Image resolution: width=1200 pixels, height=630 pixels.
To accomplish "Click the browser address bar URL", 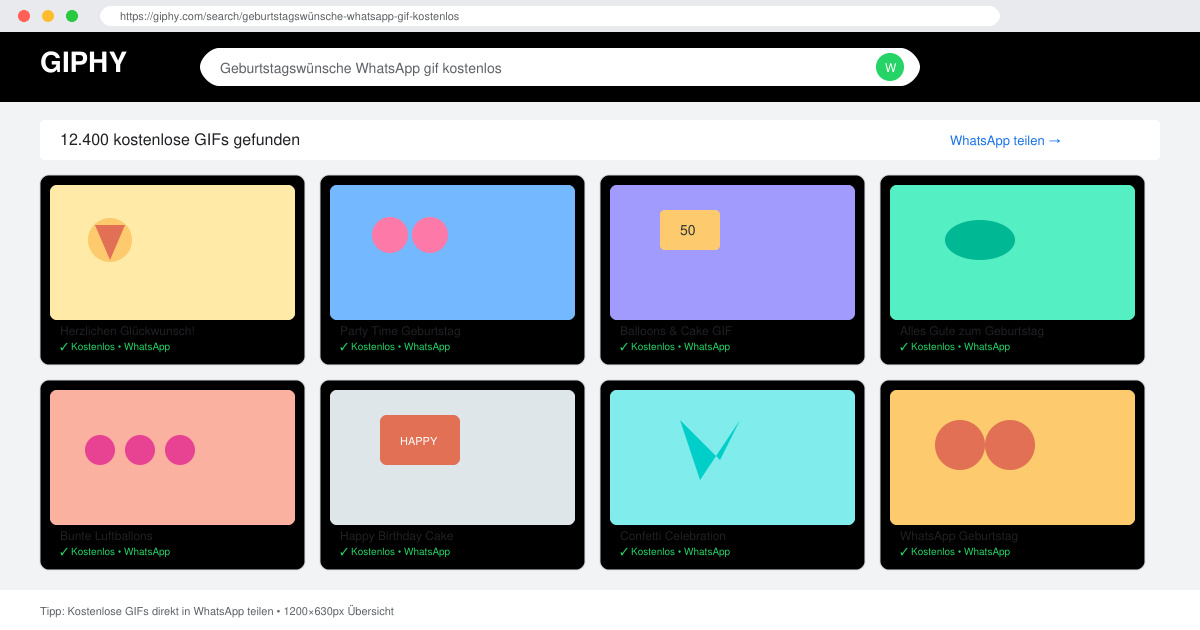I will [550, 16].
